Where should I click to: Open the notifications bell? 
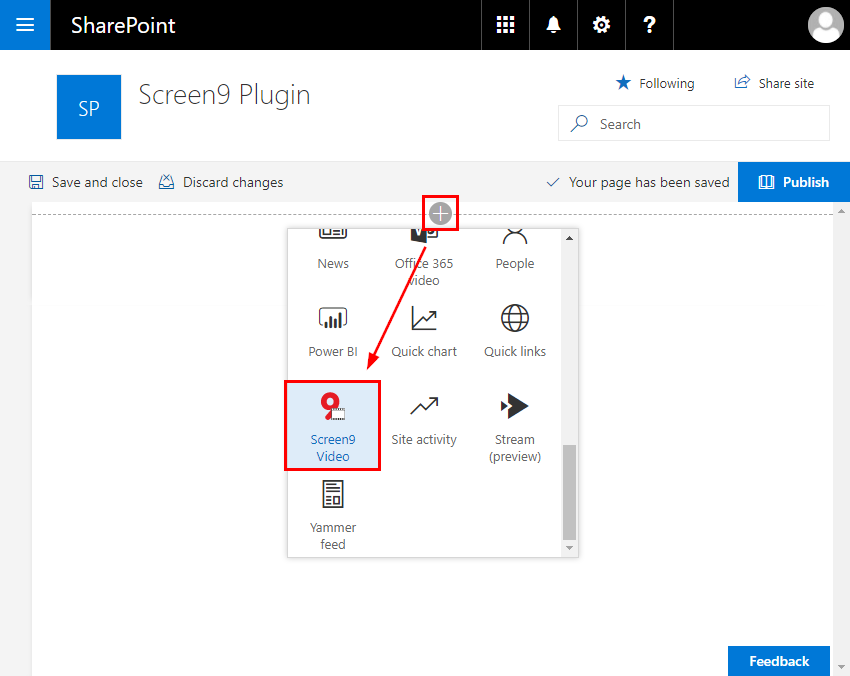(553, 25)
